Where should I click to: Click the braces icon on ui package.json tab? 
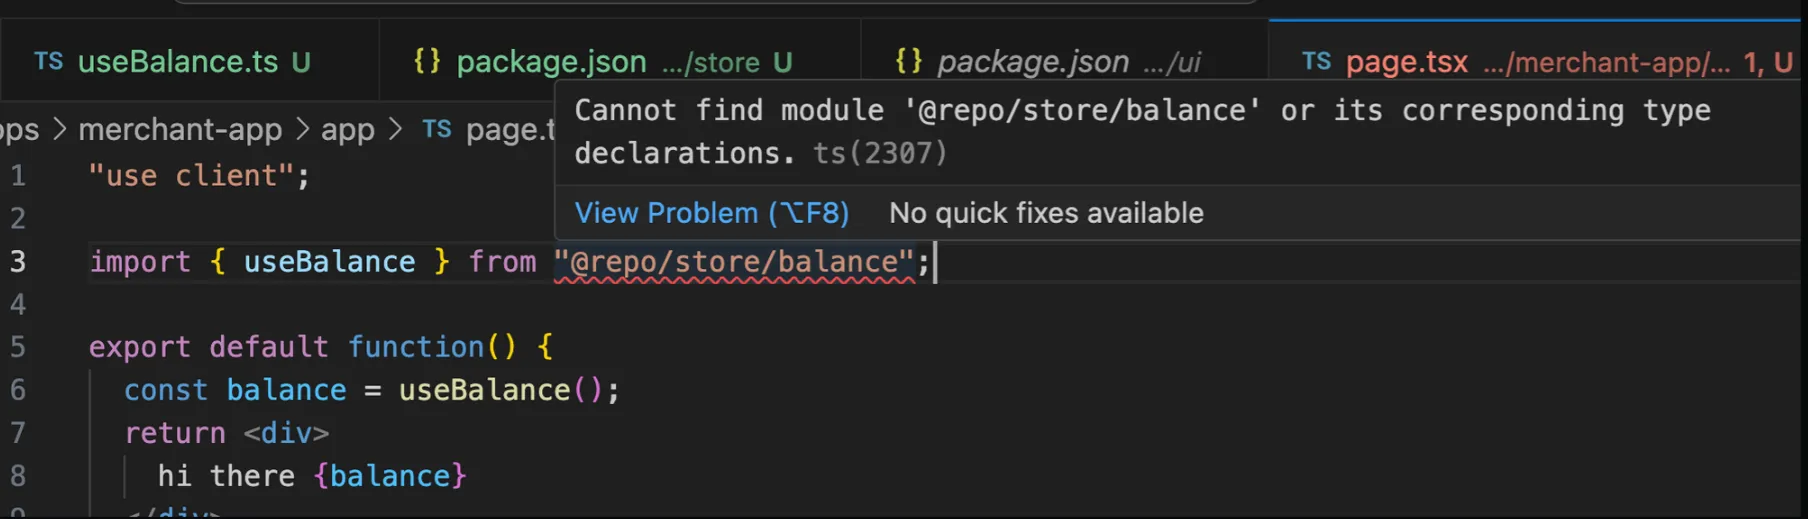tap(908, 62)
